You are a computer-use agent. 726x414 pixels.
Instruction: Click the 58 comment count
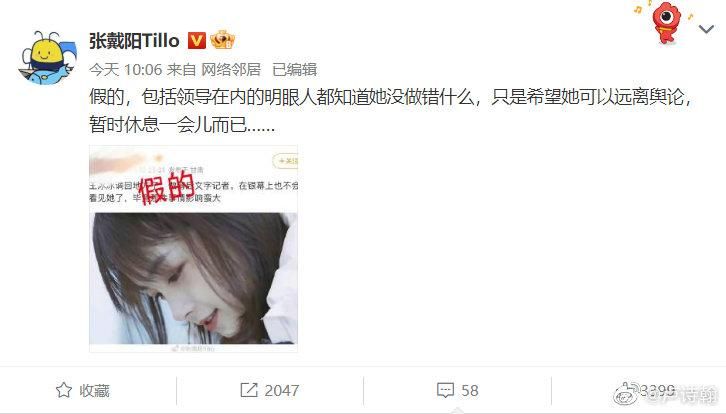[469, 390]
